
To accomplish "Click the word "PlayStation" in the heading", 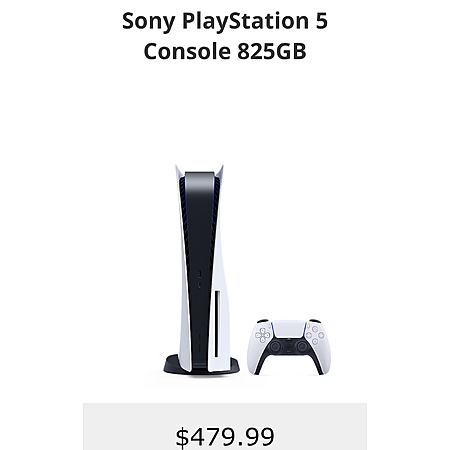I will pyautogui.click(x=245, y=21).
